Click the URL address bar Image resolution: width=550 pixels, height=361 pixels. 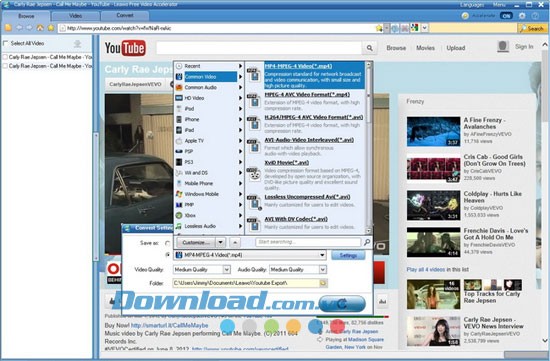point(216,28)
